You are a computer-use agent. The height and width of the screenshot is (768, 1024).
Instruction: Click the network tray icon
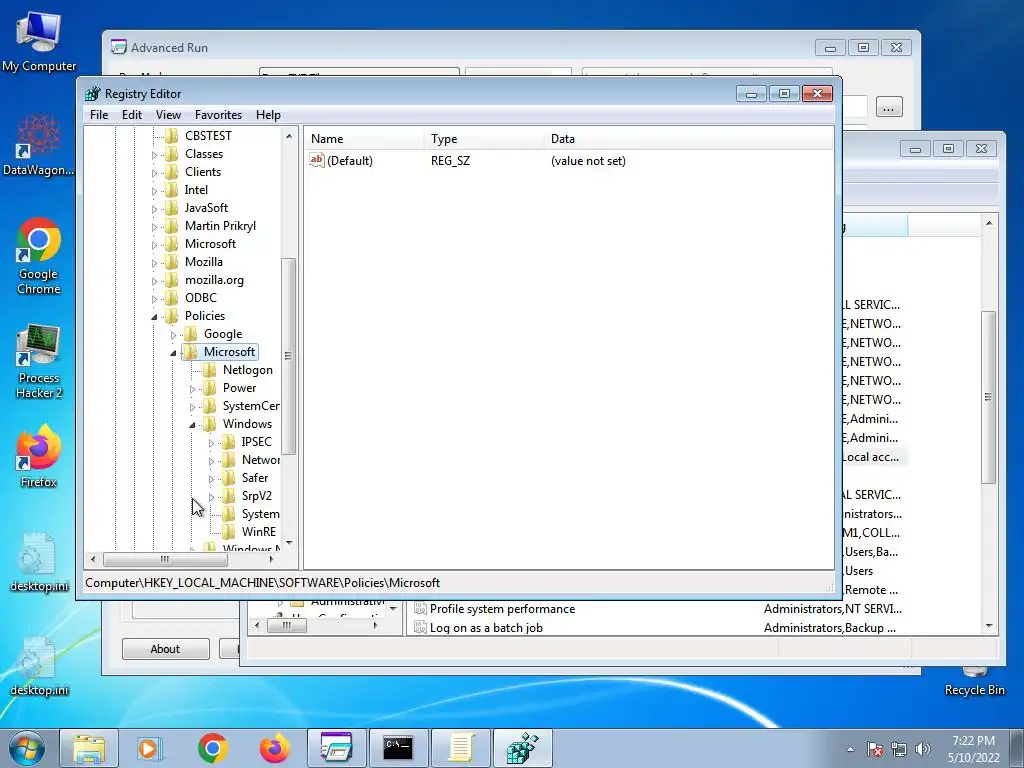click(x=899, y=749)
